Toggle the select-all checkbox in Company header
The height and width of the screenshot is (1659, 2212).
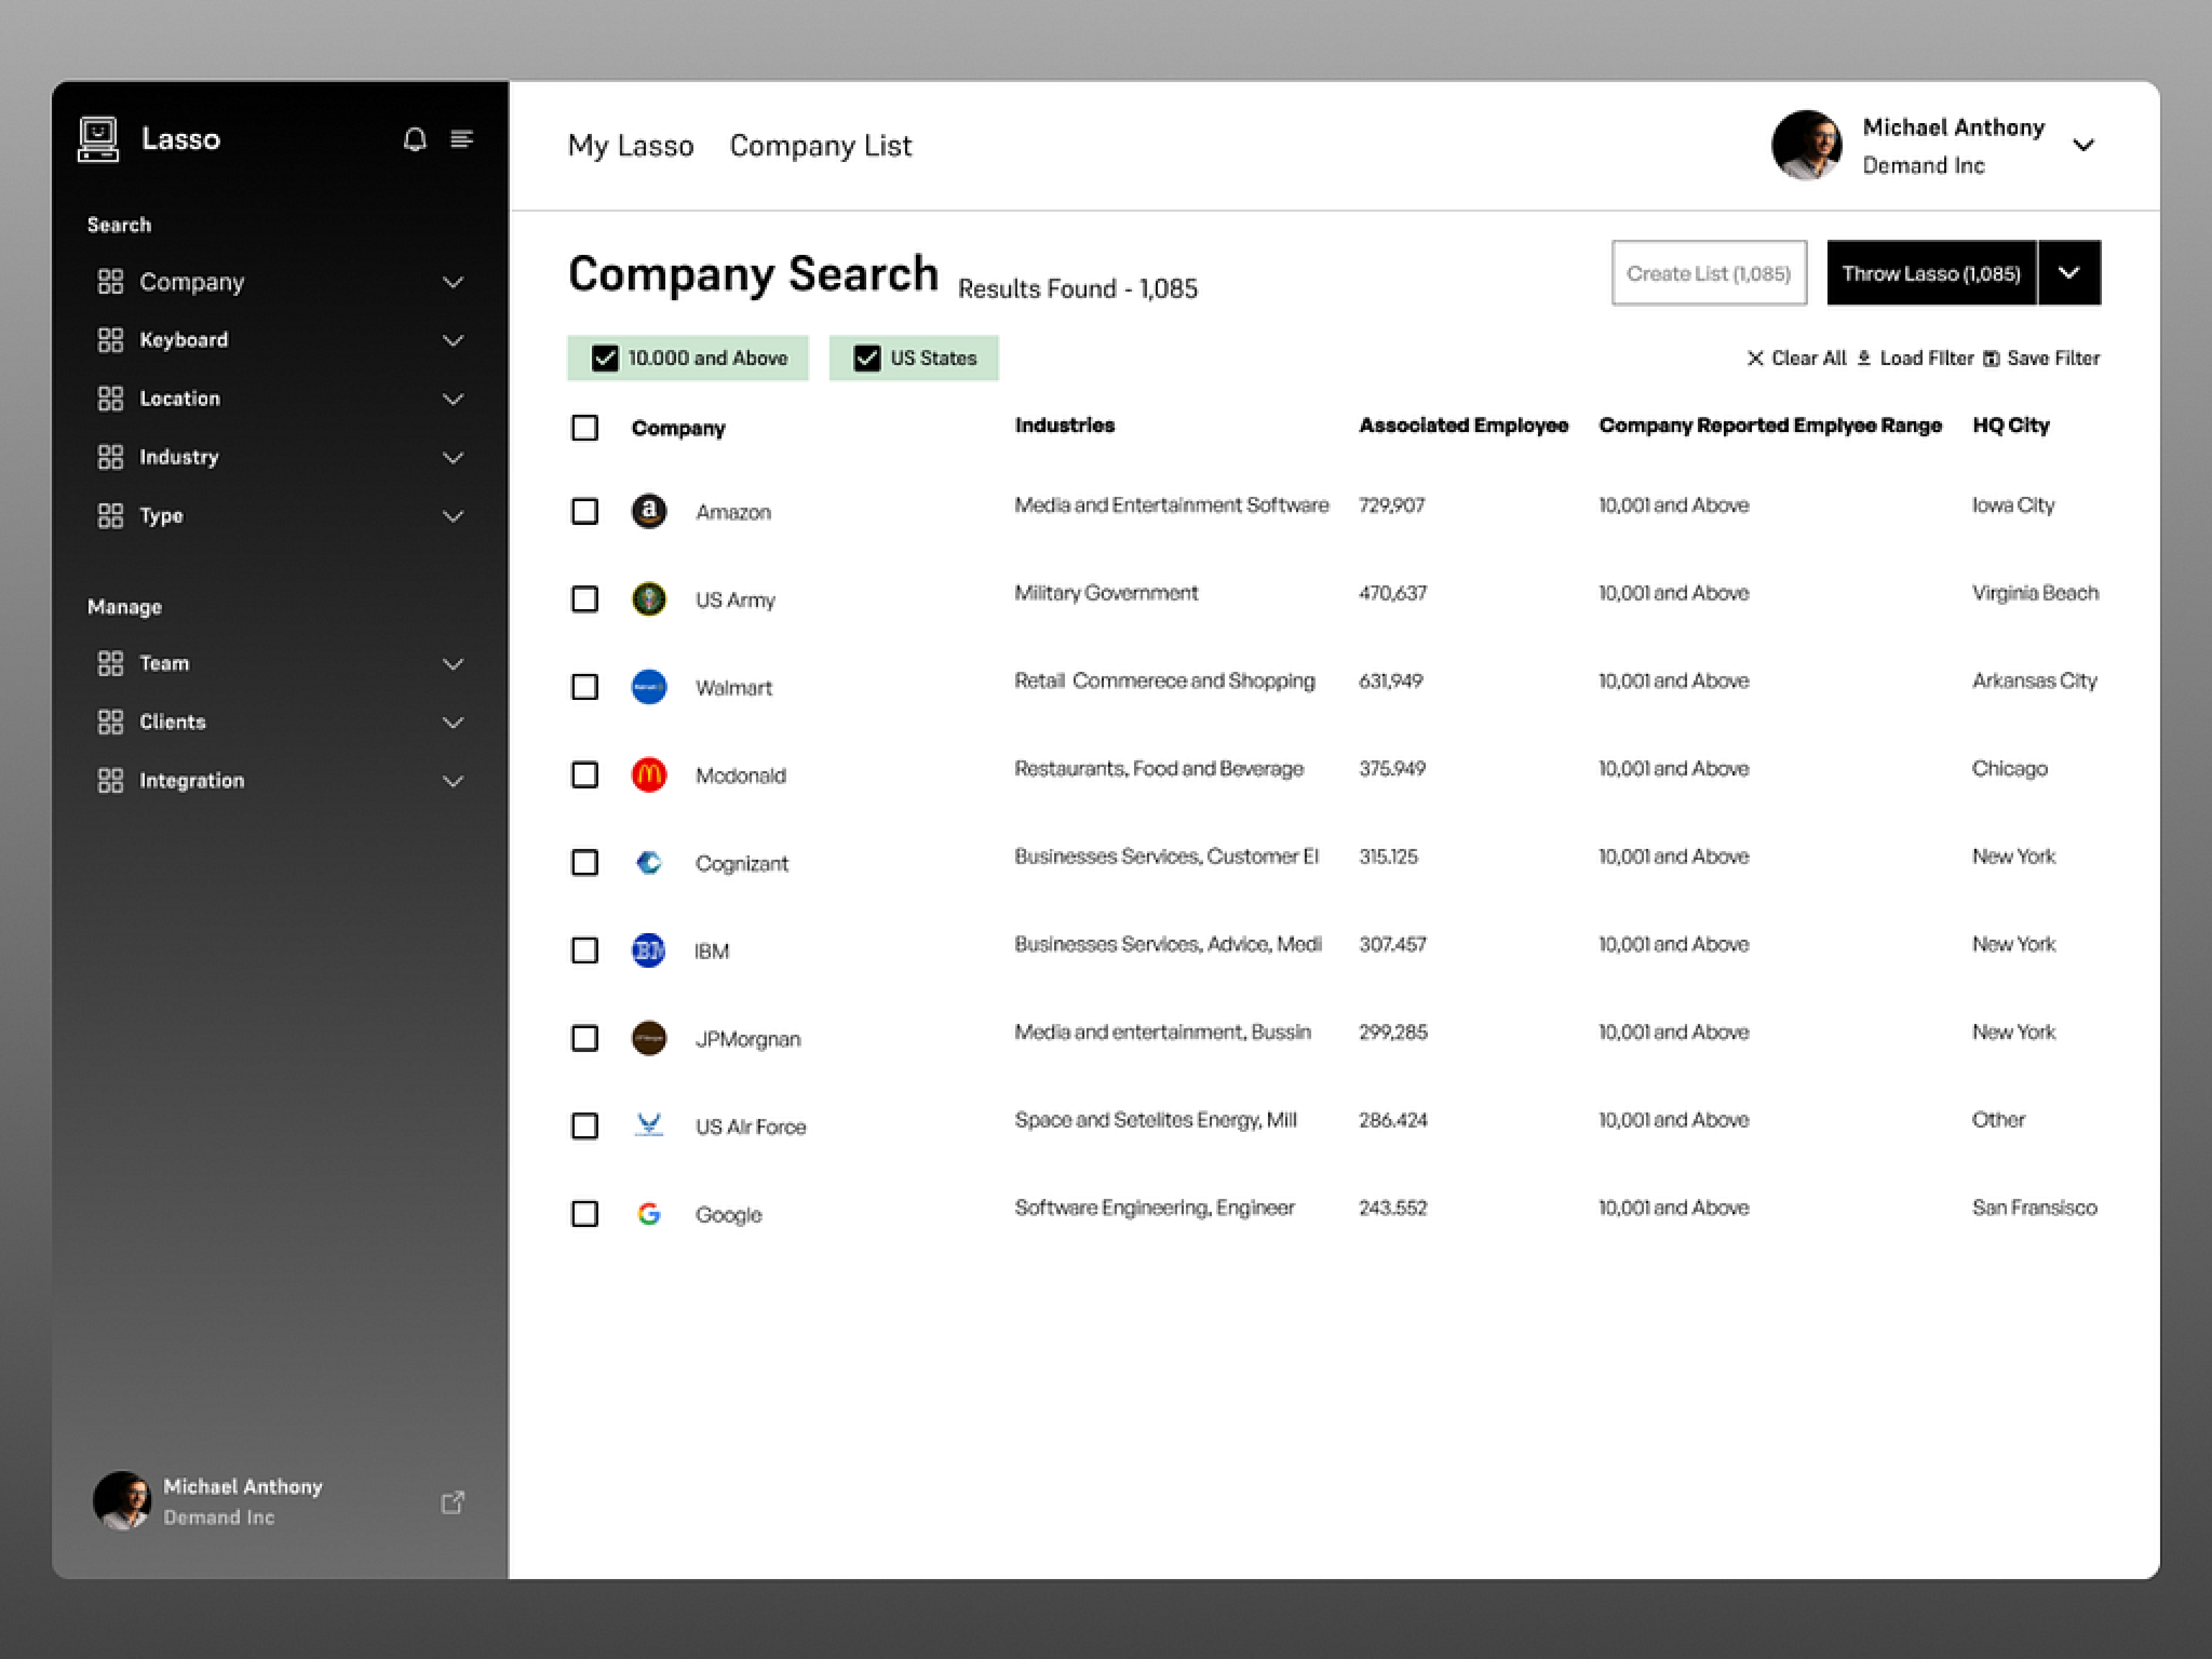585,428
